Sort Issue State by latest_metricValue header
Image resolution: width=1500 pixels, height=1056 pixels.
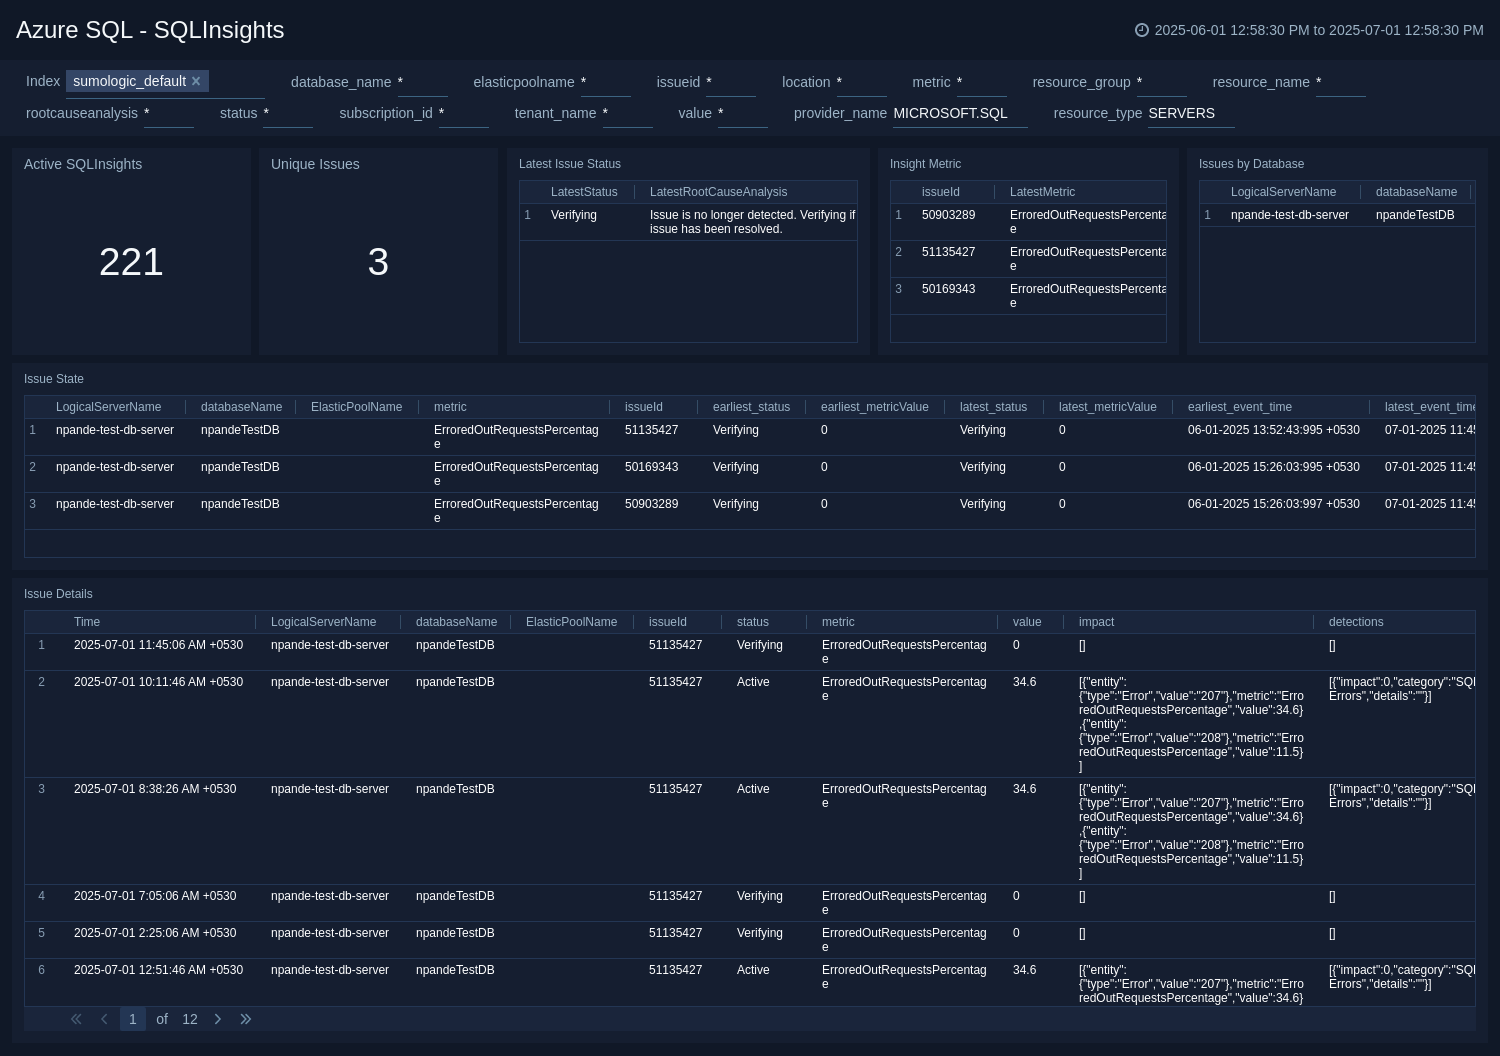point(1107,407)
